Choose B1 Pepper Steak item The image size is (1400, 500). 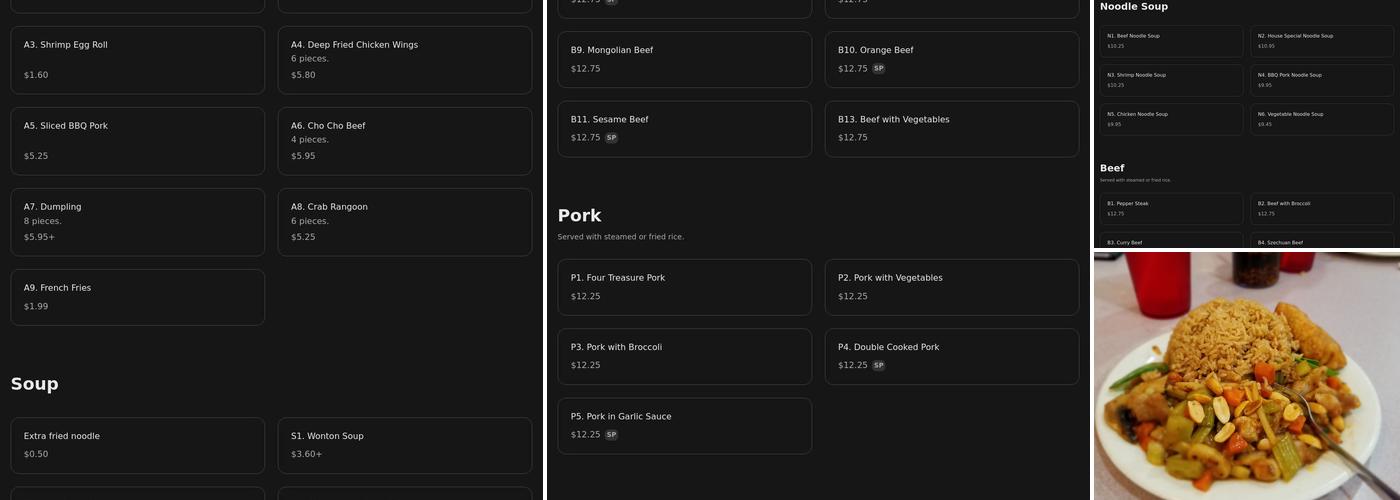click(1171, 208)
